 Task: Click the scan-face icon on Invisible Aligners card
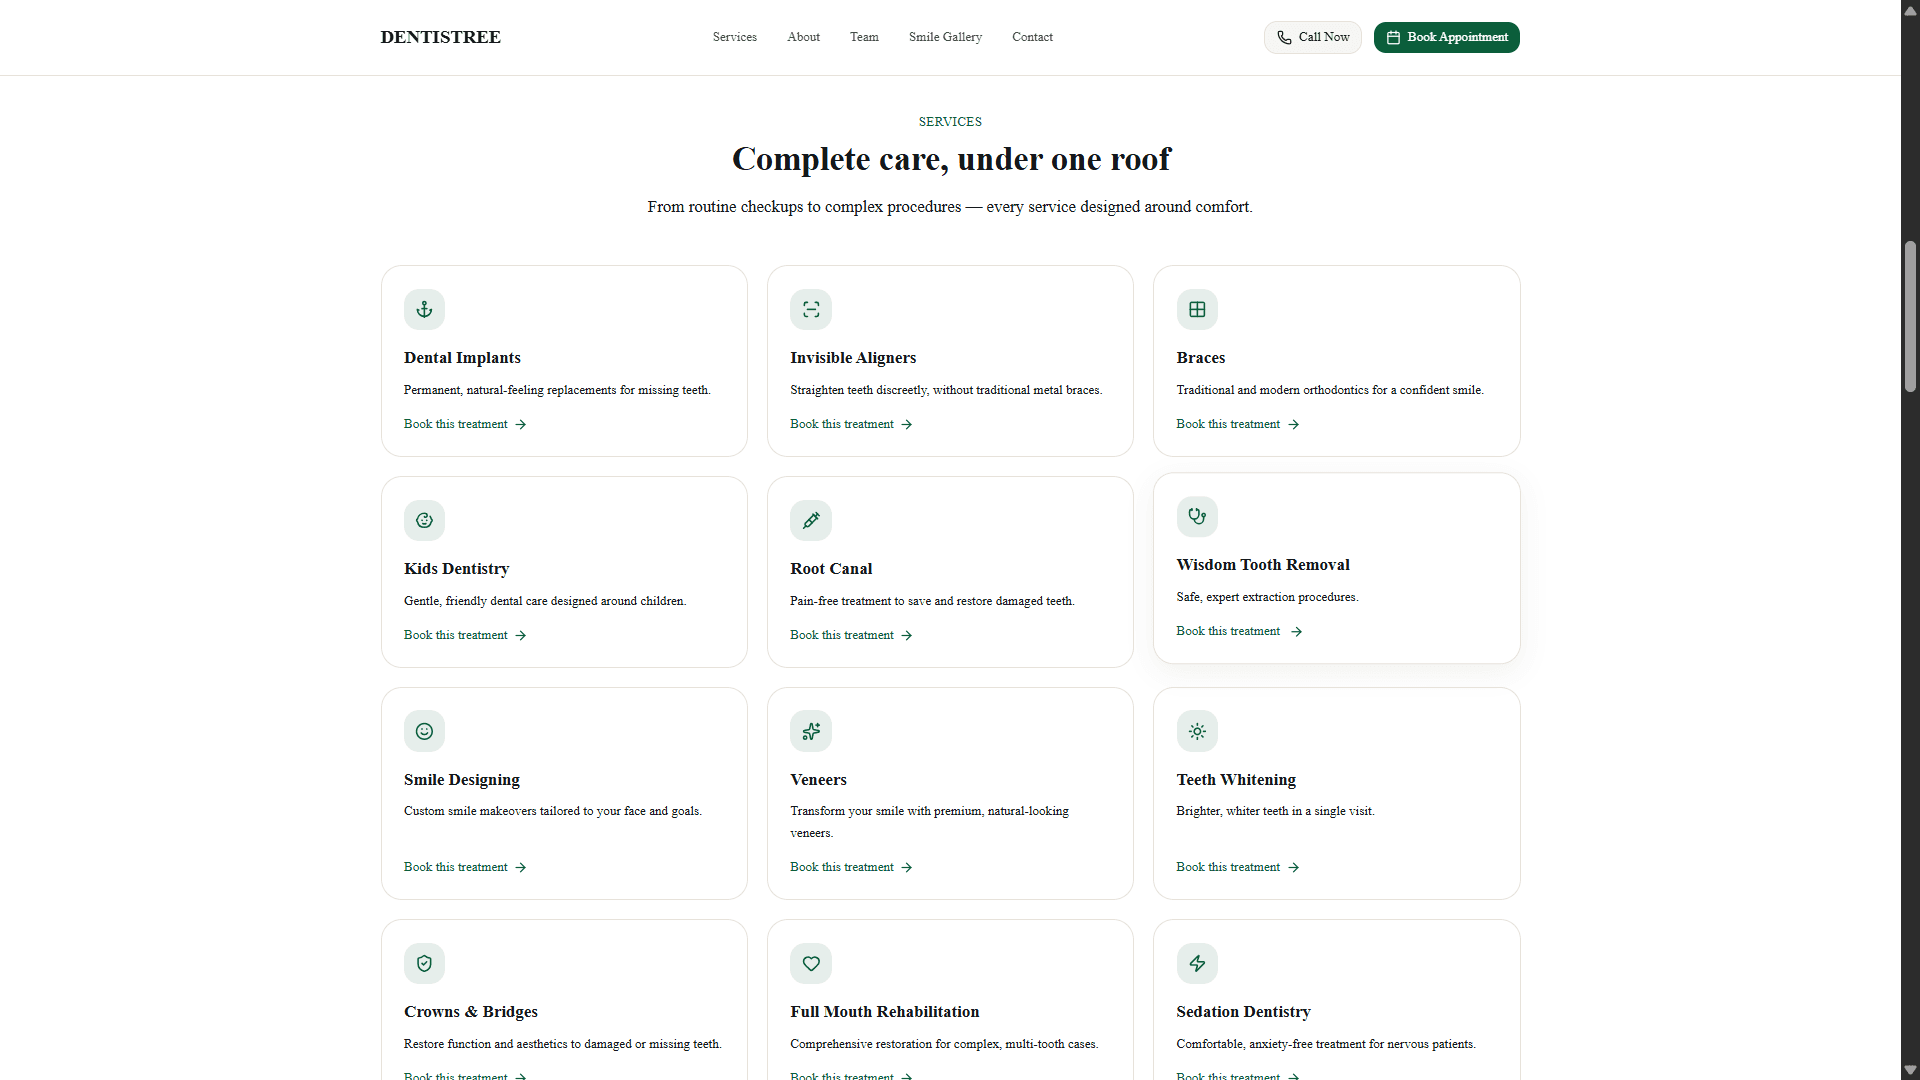tap(811, 309)
